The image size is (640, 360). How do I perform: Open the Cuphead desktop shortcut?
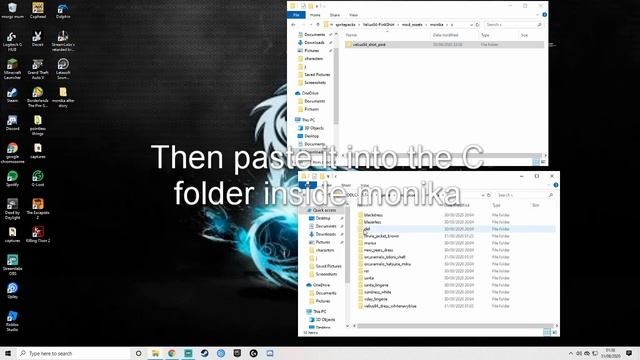[x=38, y=11]
